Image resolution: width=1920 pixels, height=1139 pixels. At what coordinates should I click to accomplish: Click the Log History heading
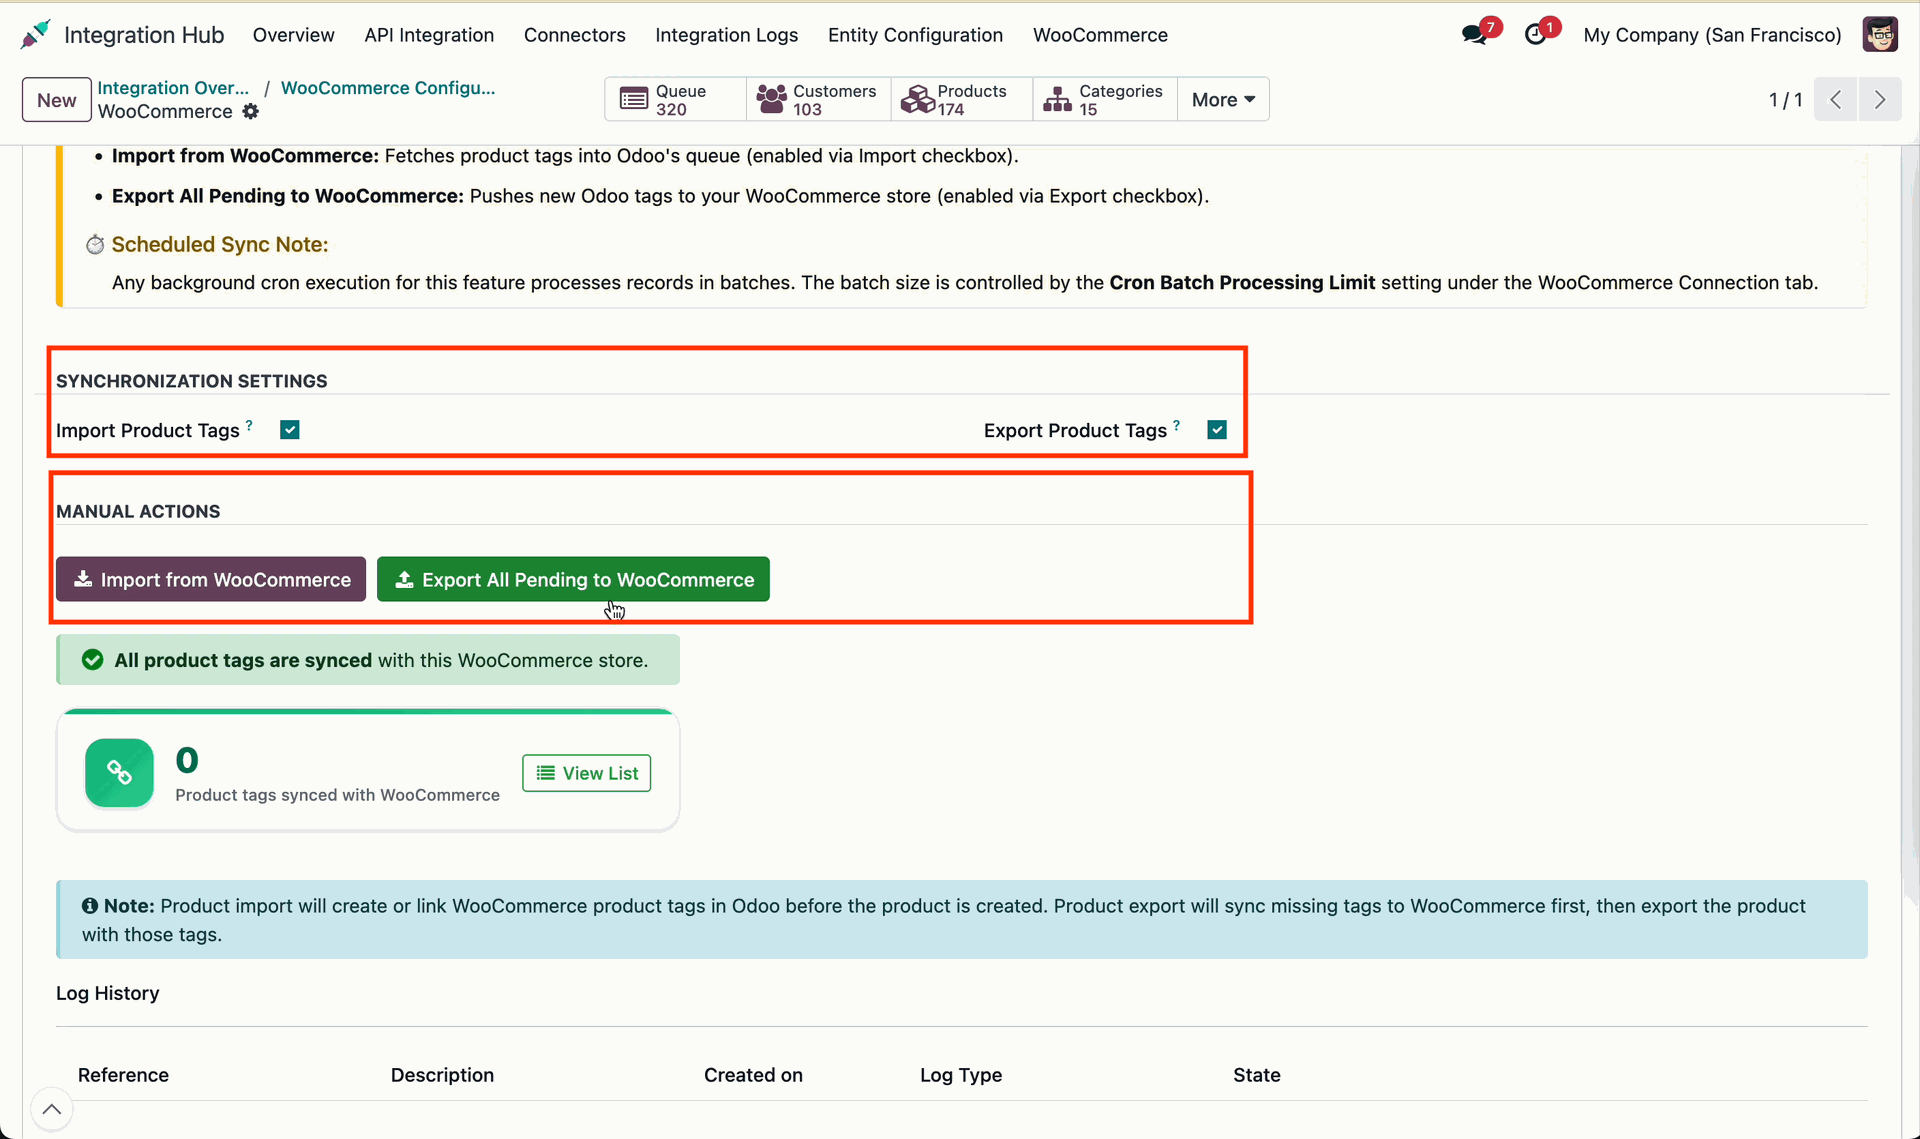(x=108, y=993)
